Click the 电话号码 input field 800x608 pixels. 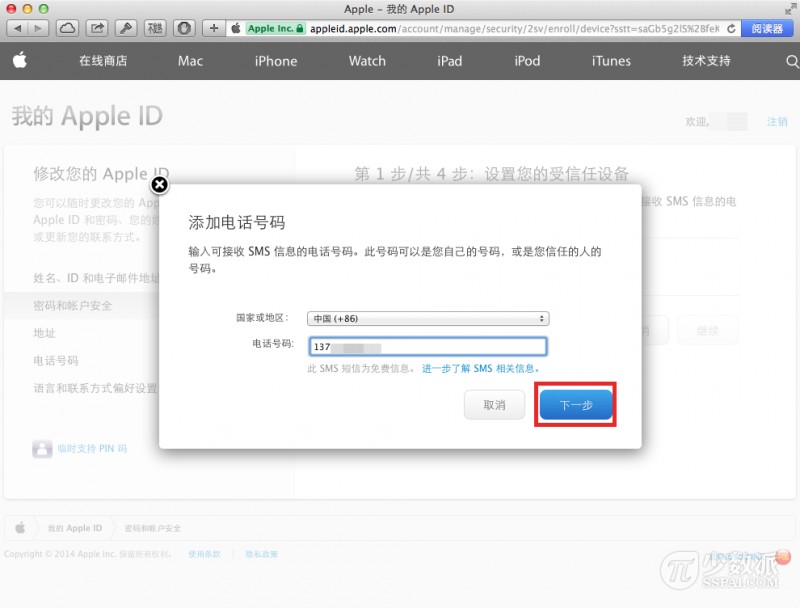point(428,346)
